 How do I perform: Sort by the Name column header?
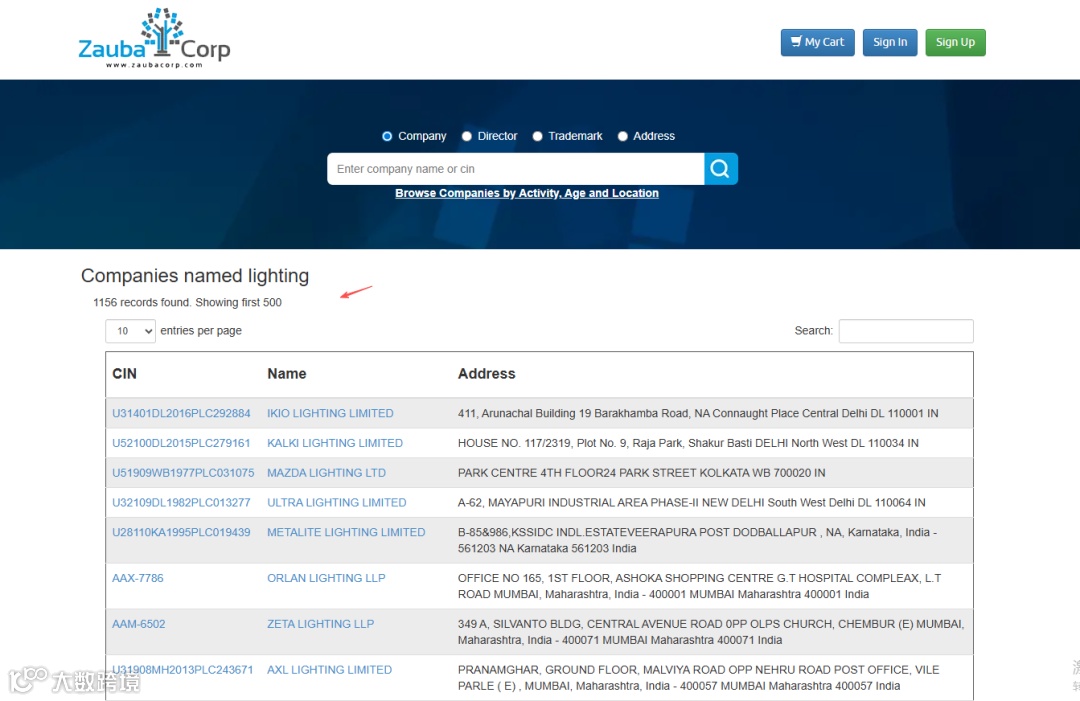[x=287, y=374]
